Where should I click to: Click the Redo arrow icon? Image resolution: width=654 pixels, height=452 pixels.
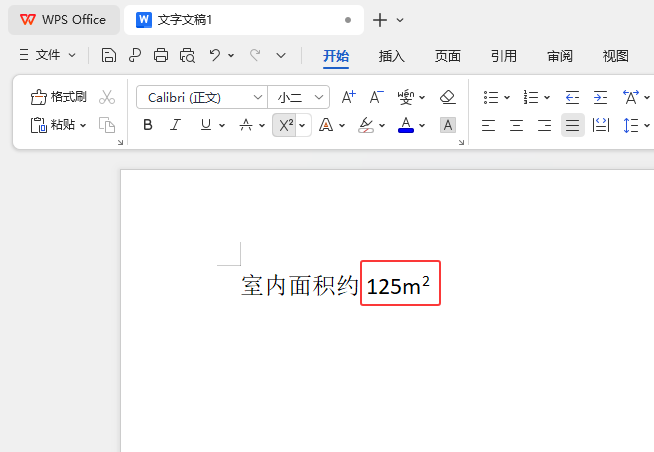tap(255, 55)
